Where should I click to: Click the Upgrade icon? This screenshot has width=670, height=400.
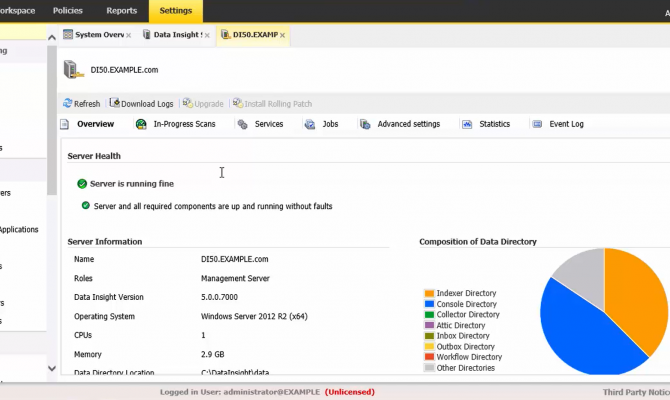(x=188, y=103)
